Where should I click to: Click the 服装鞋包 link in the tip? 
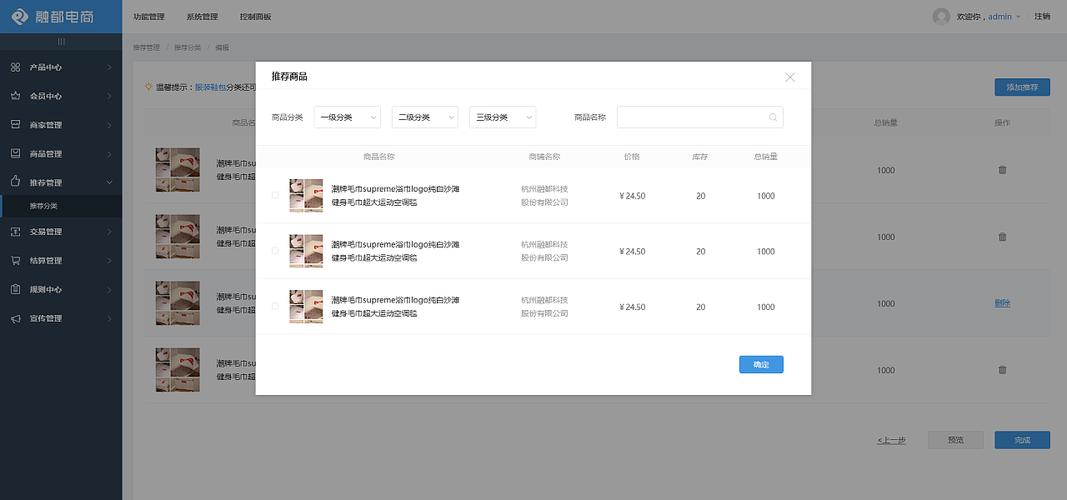(210, 87)
